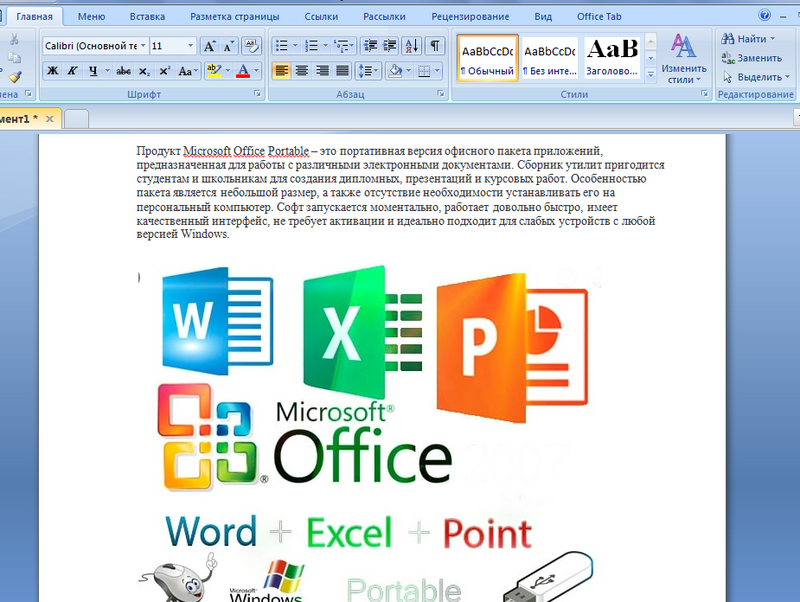This screenshot has height=602, width=800.
Task: Toggle strikethrough (abc) formatting
Action: pyautogui.click(x=123, y=71)
